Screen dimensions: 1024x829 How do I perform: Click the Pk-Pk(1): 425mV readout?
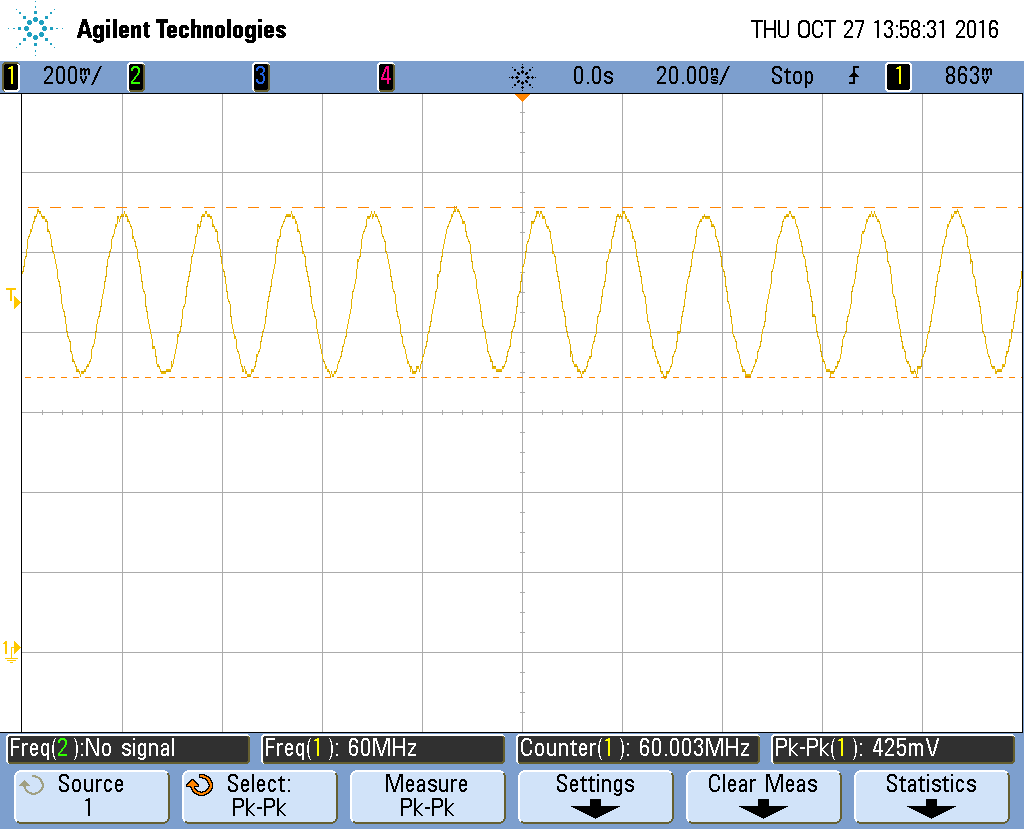[x=893, y=748]
